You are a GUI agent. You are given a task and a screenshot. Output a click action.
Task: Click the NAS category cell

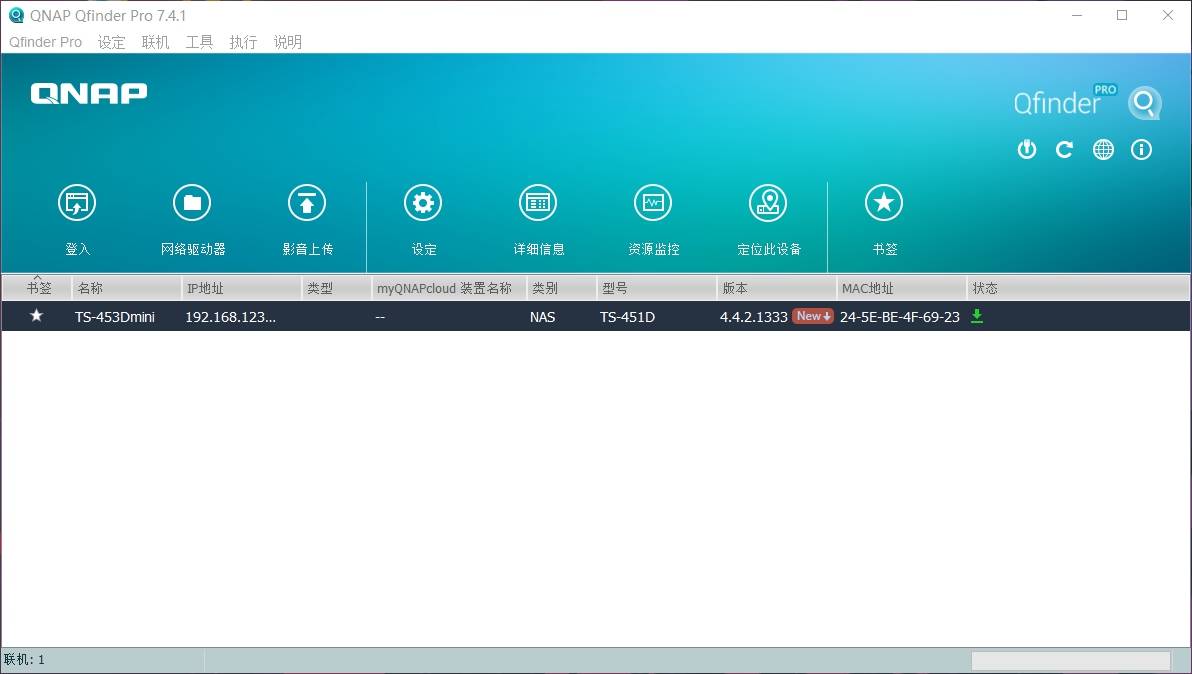click(x=543, y=317)
